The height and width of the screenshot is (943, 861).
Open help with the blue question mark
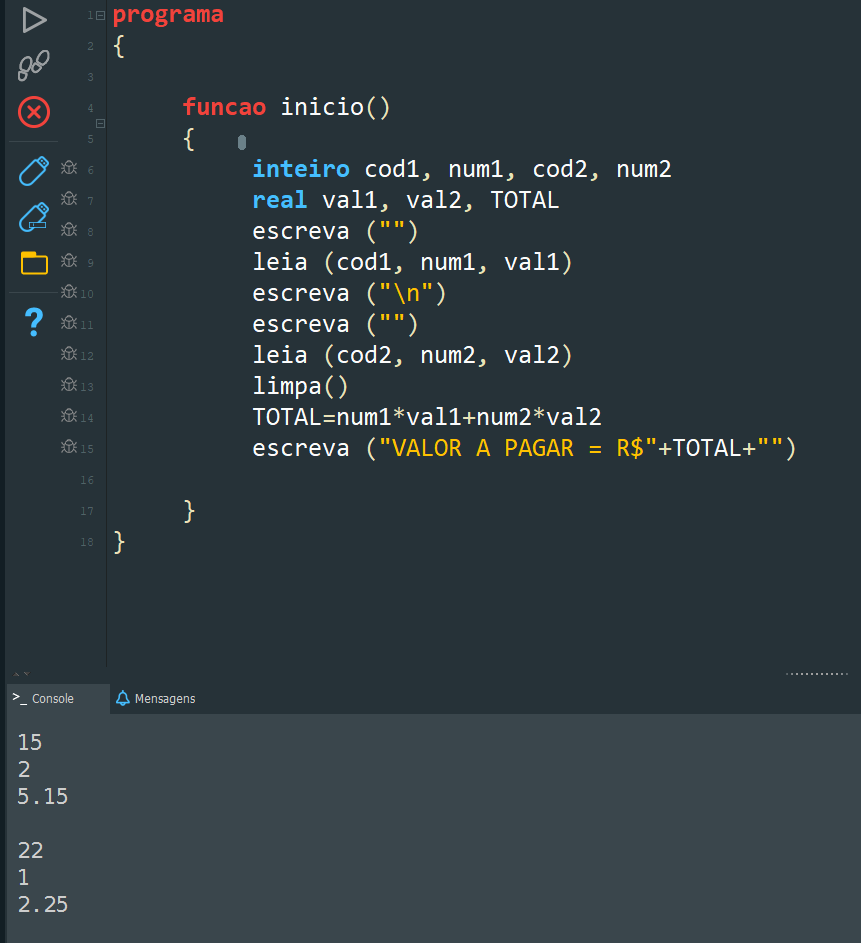34,322
